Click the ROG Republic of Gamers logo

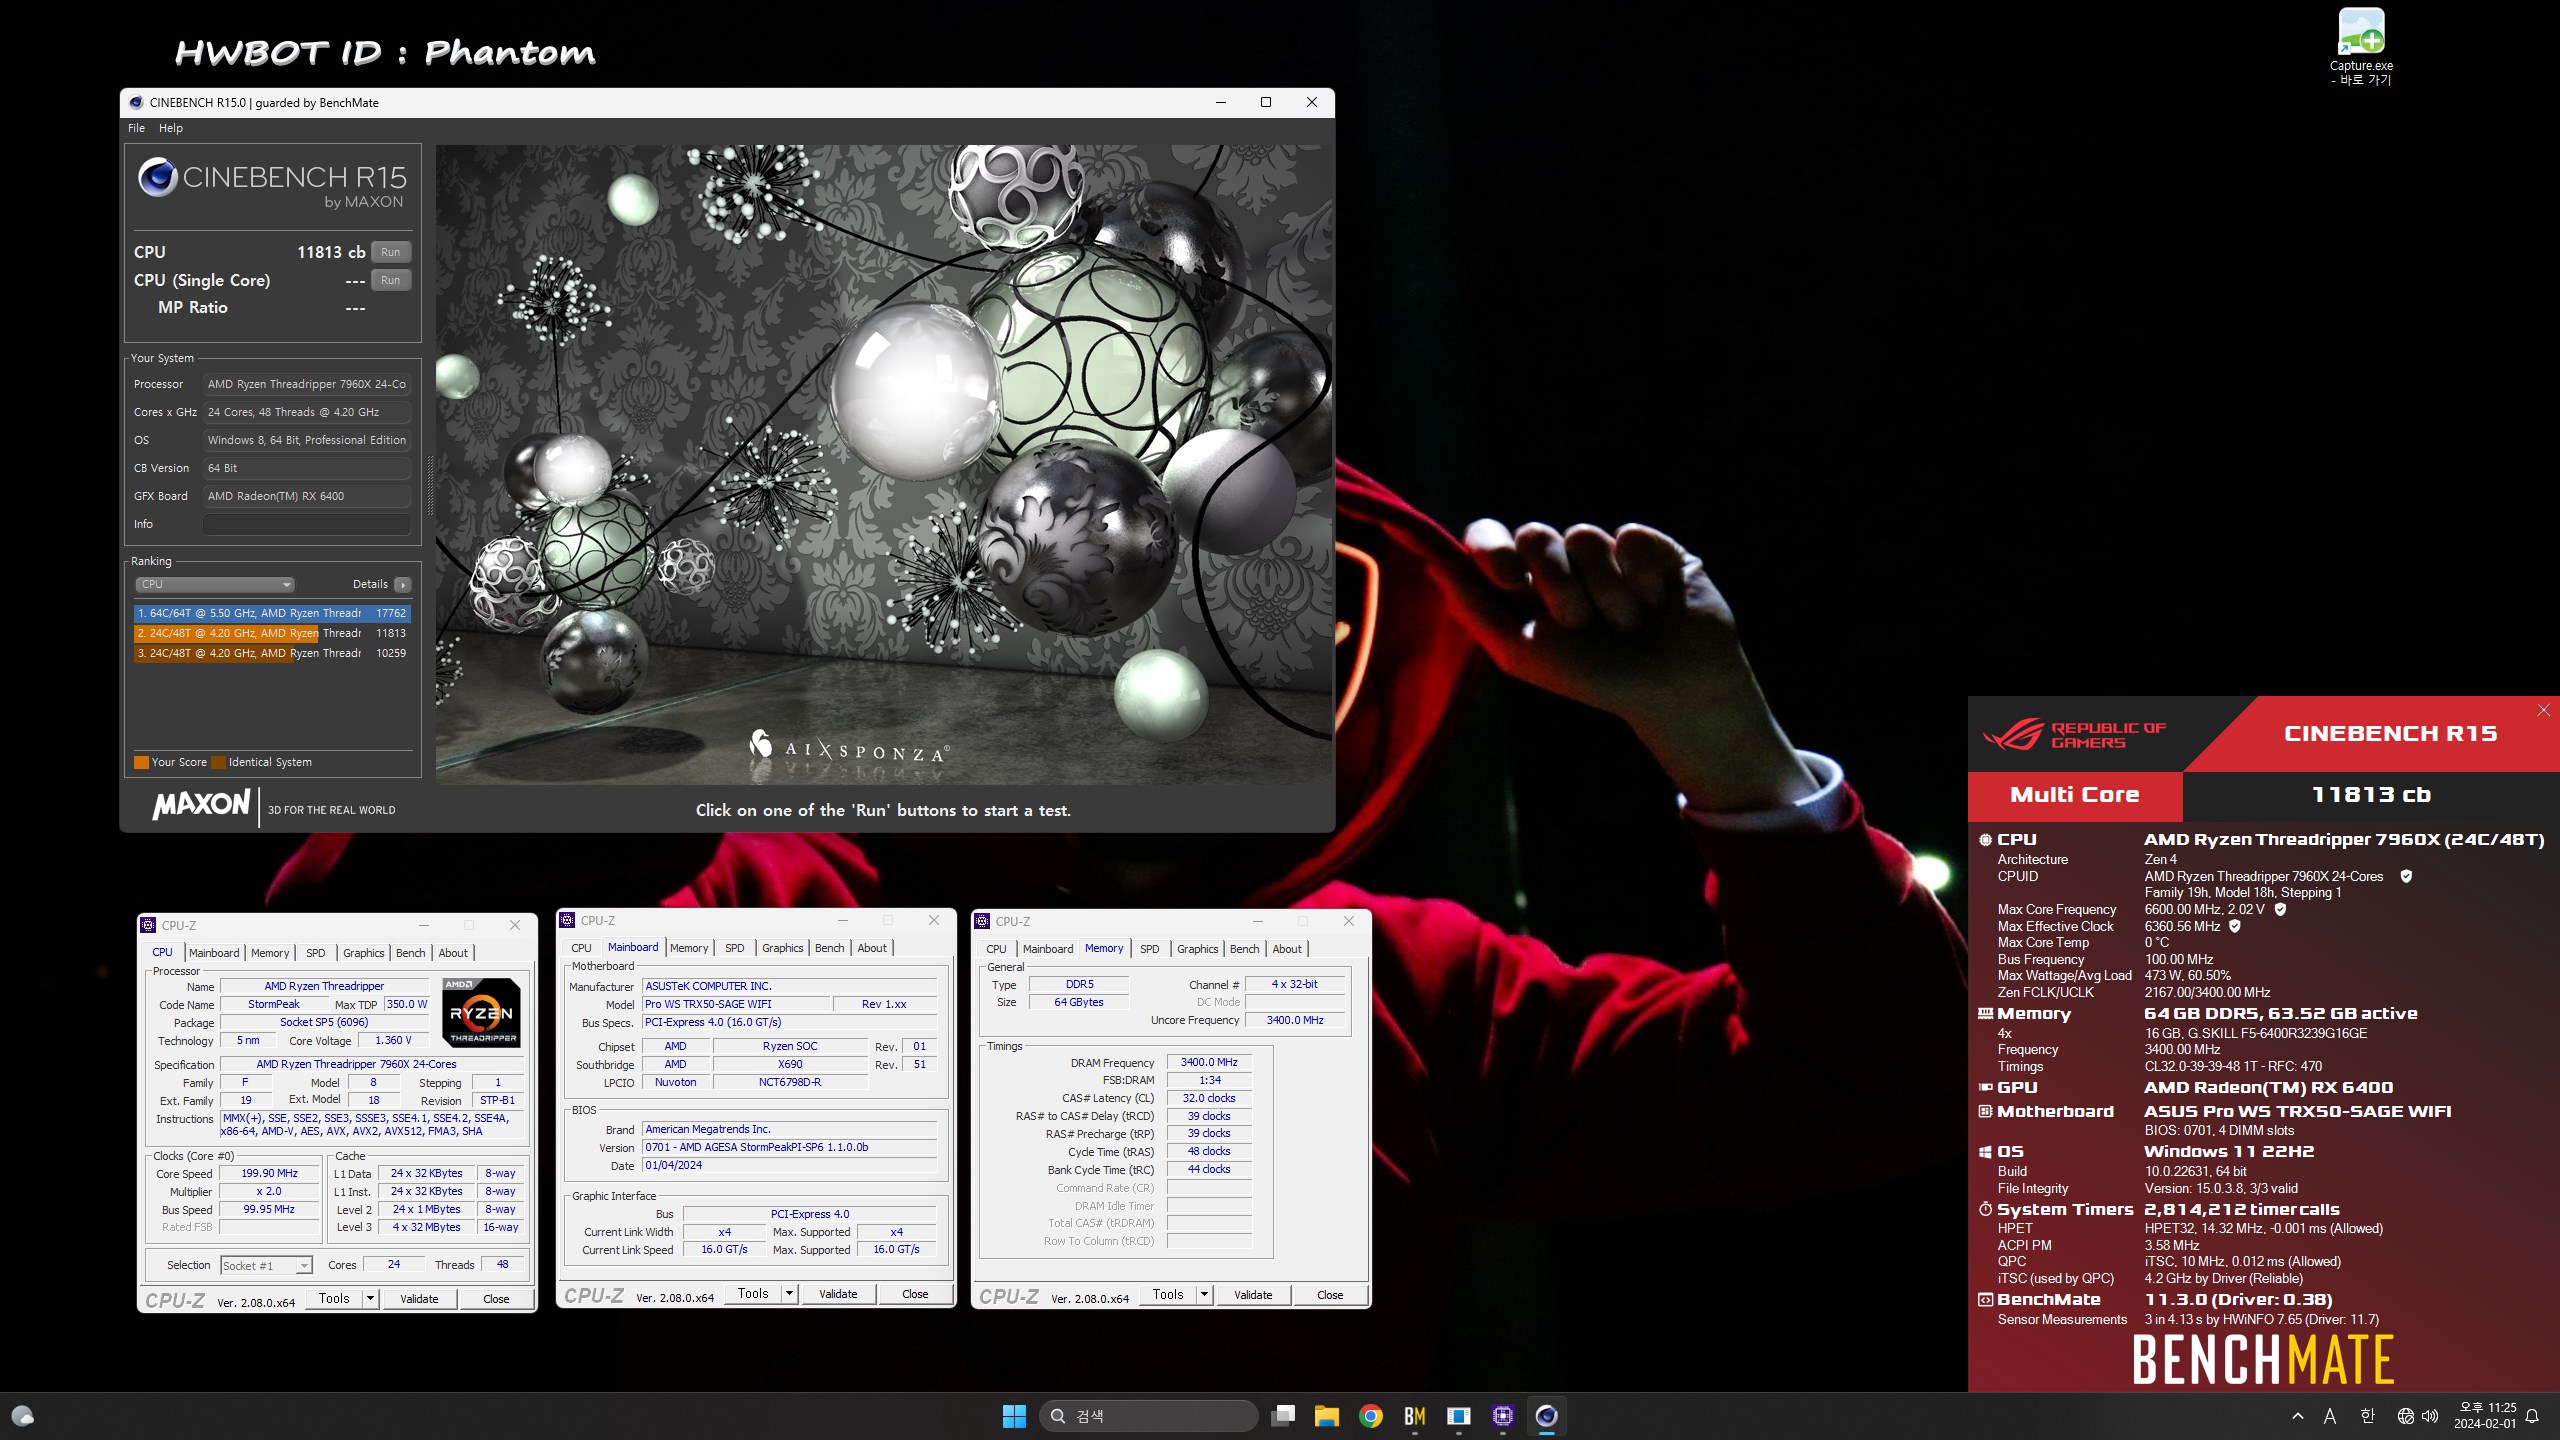pyautogui.click(x=2074, y=735)
